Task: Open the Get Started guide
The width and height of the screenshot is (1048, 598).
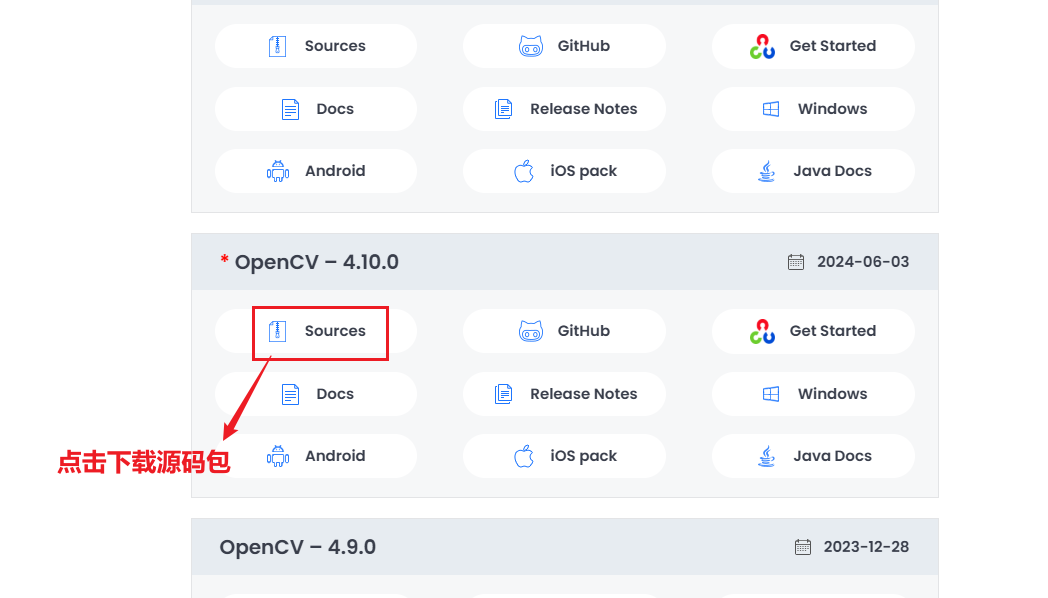Action: (813, 330)
